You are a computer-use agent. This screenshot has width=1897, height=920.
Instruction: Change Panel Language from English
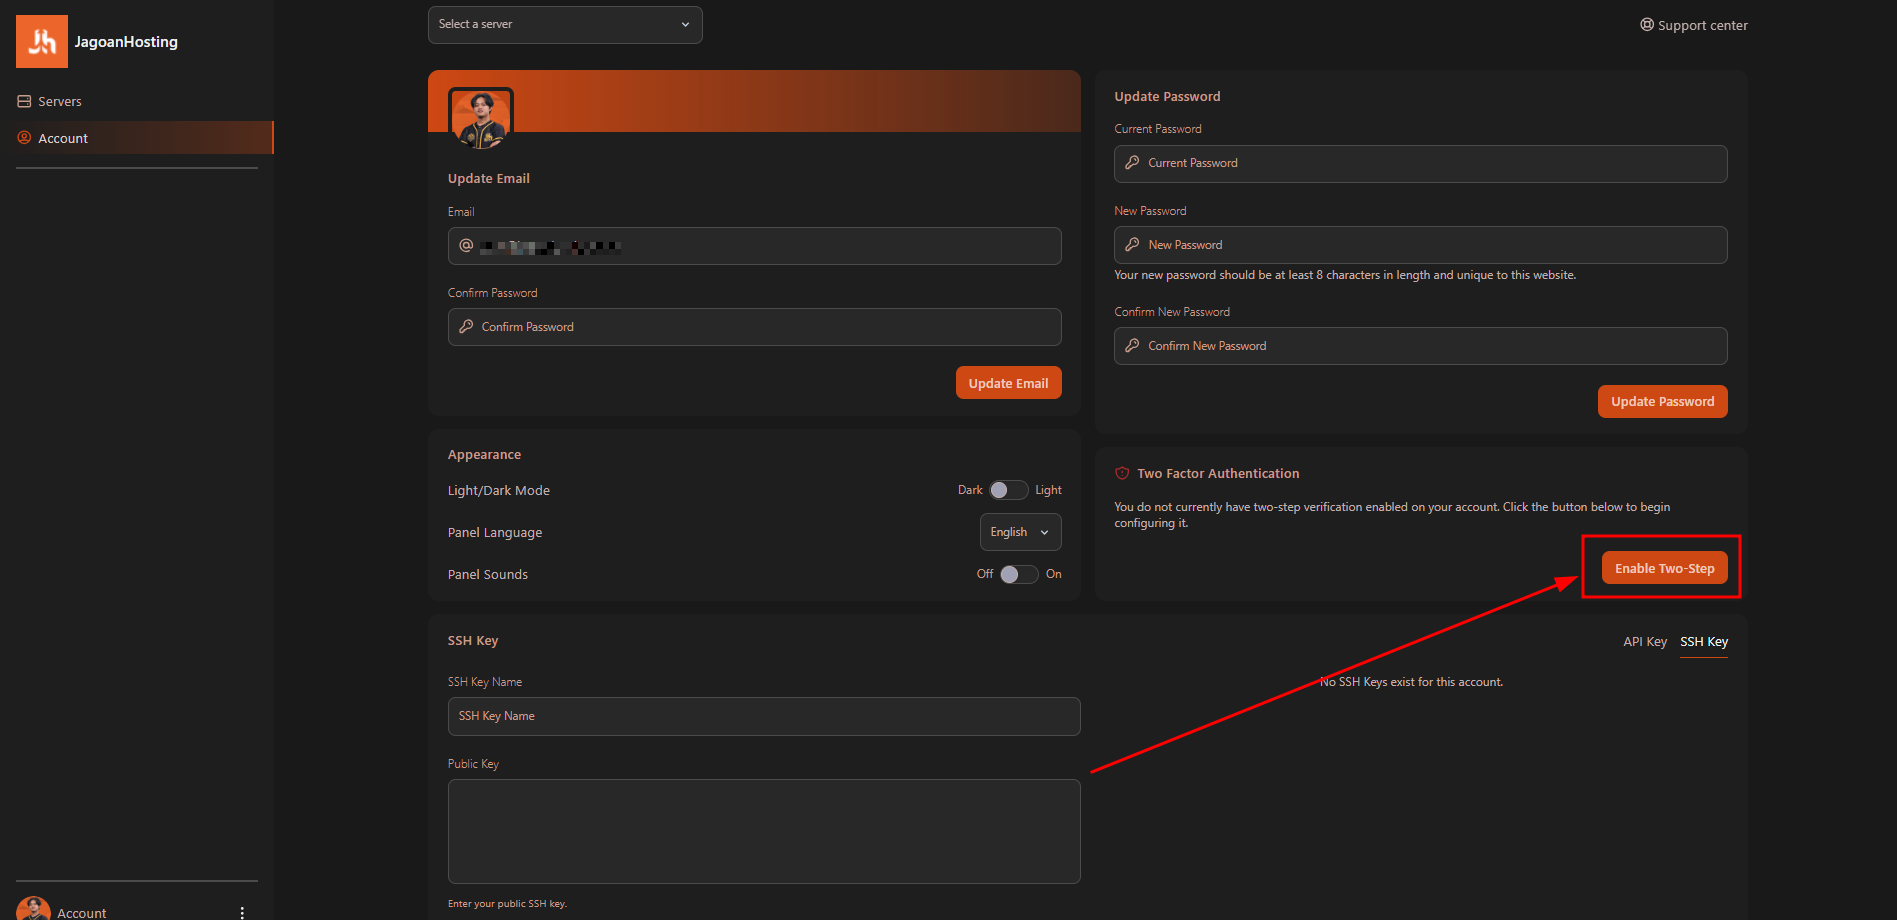coord(1019,532)
